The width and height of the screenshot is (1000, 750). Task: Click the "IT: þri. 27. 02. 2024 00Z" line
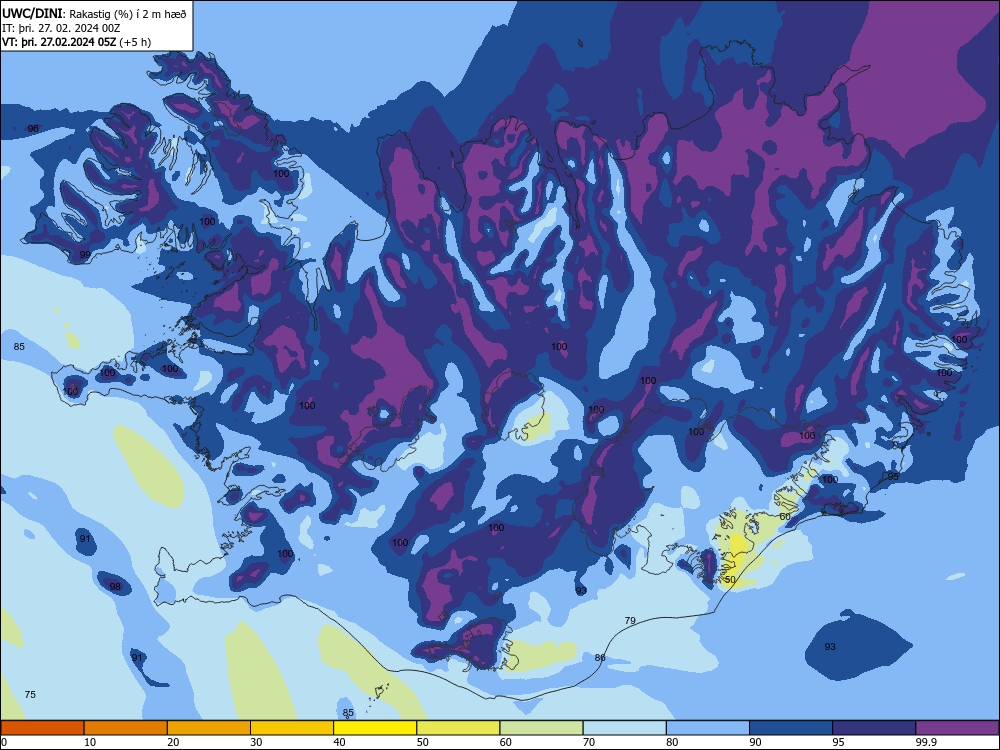tap(61, 28)
